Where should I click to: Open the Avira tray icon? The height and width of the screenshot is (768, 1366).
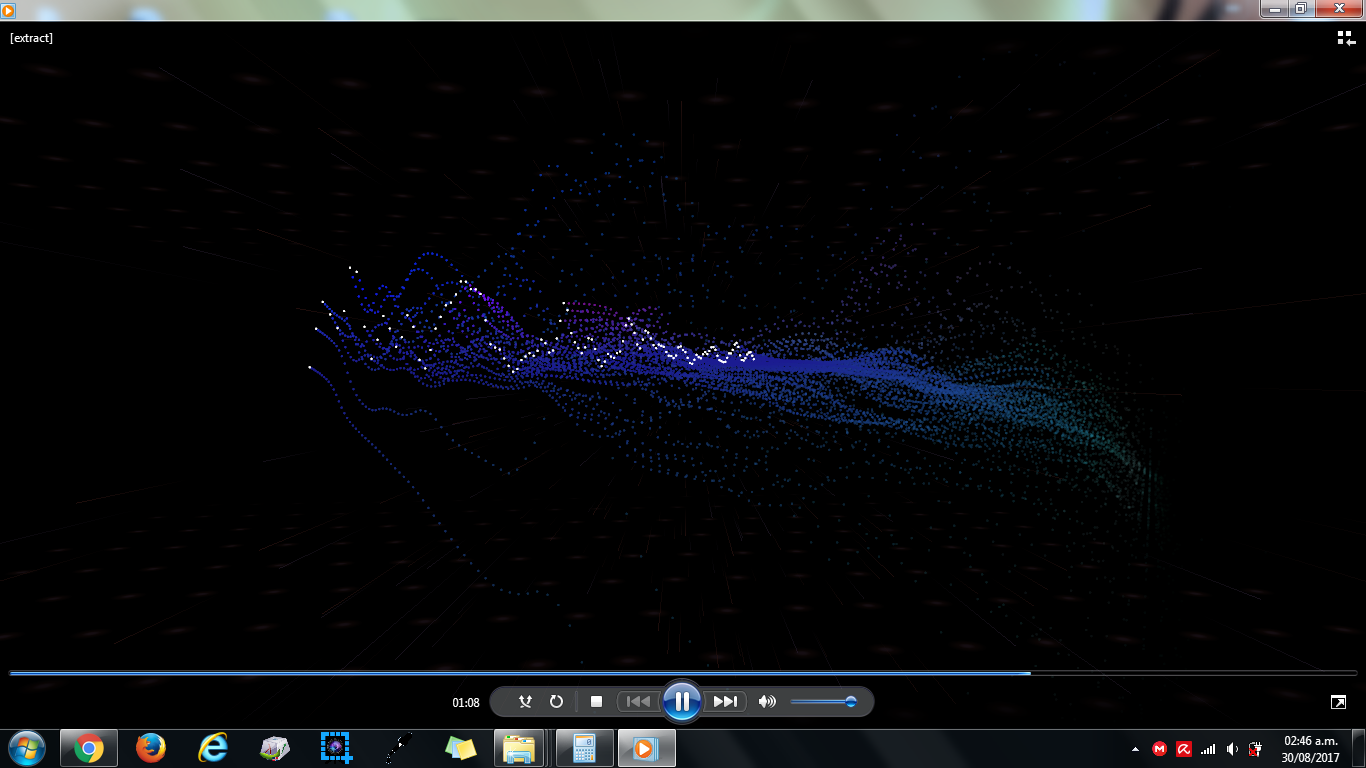pos(1184,749)
